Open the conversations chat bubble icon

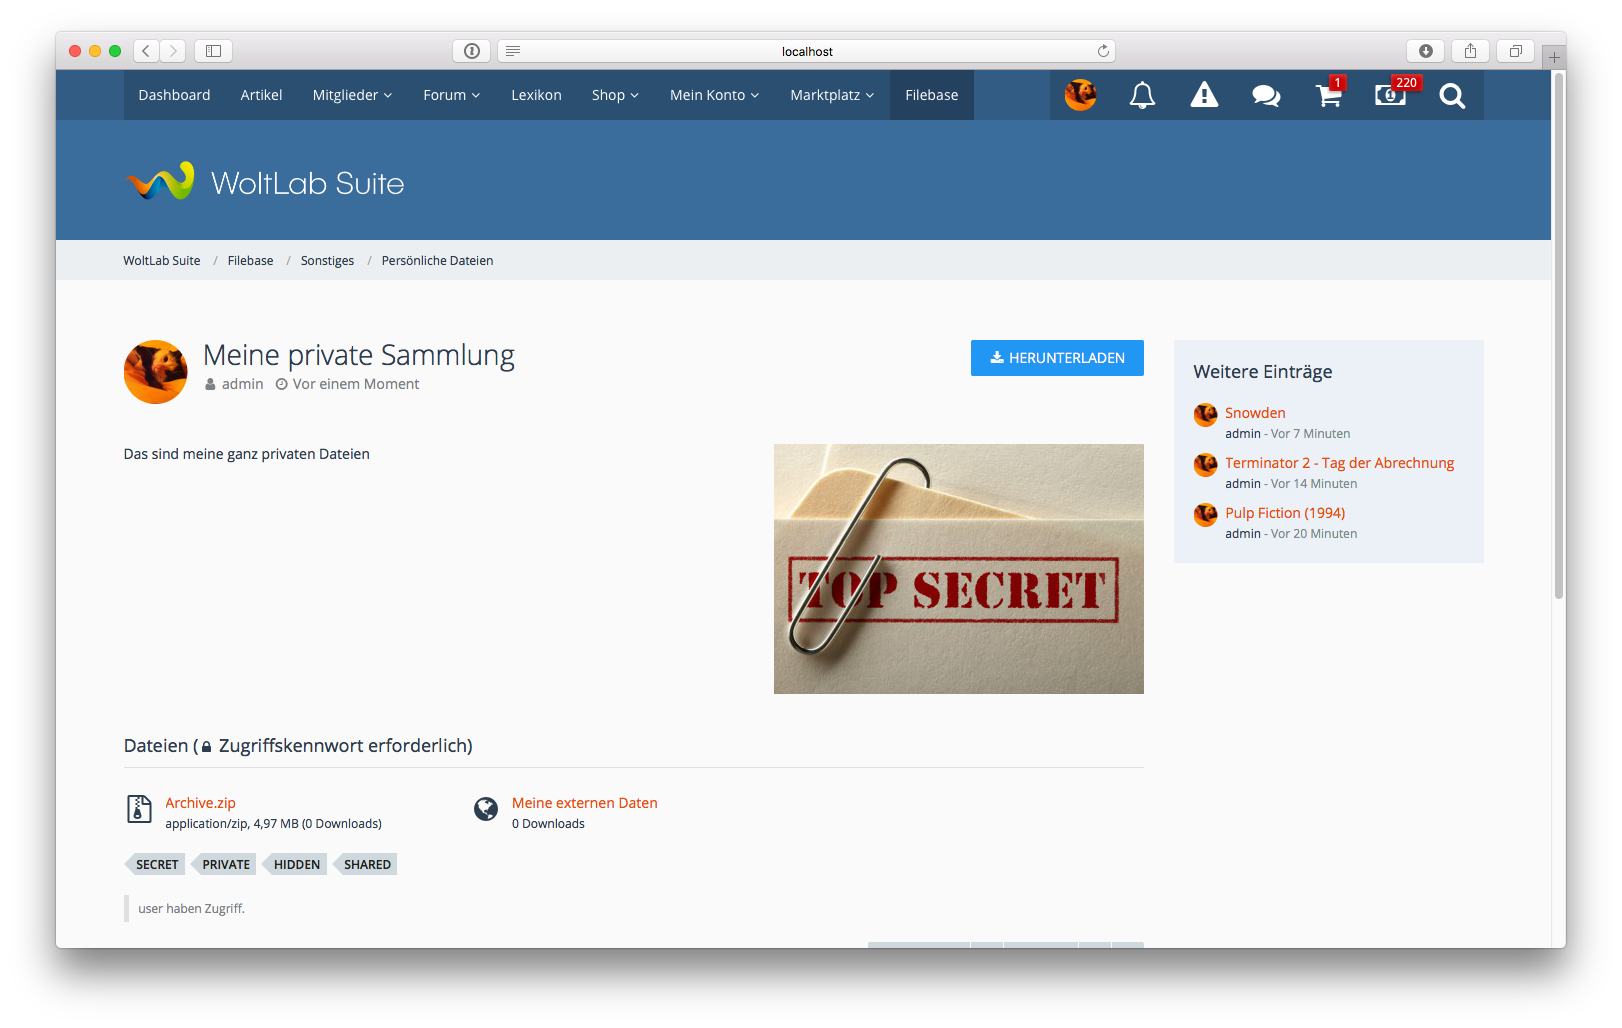tap(1266, 95)
